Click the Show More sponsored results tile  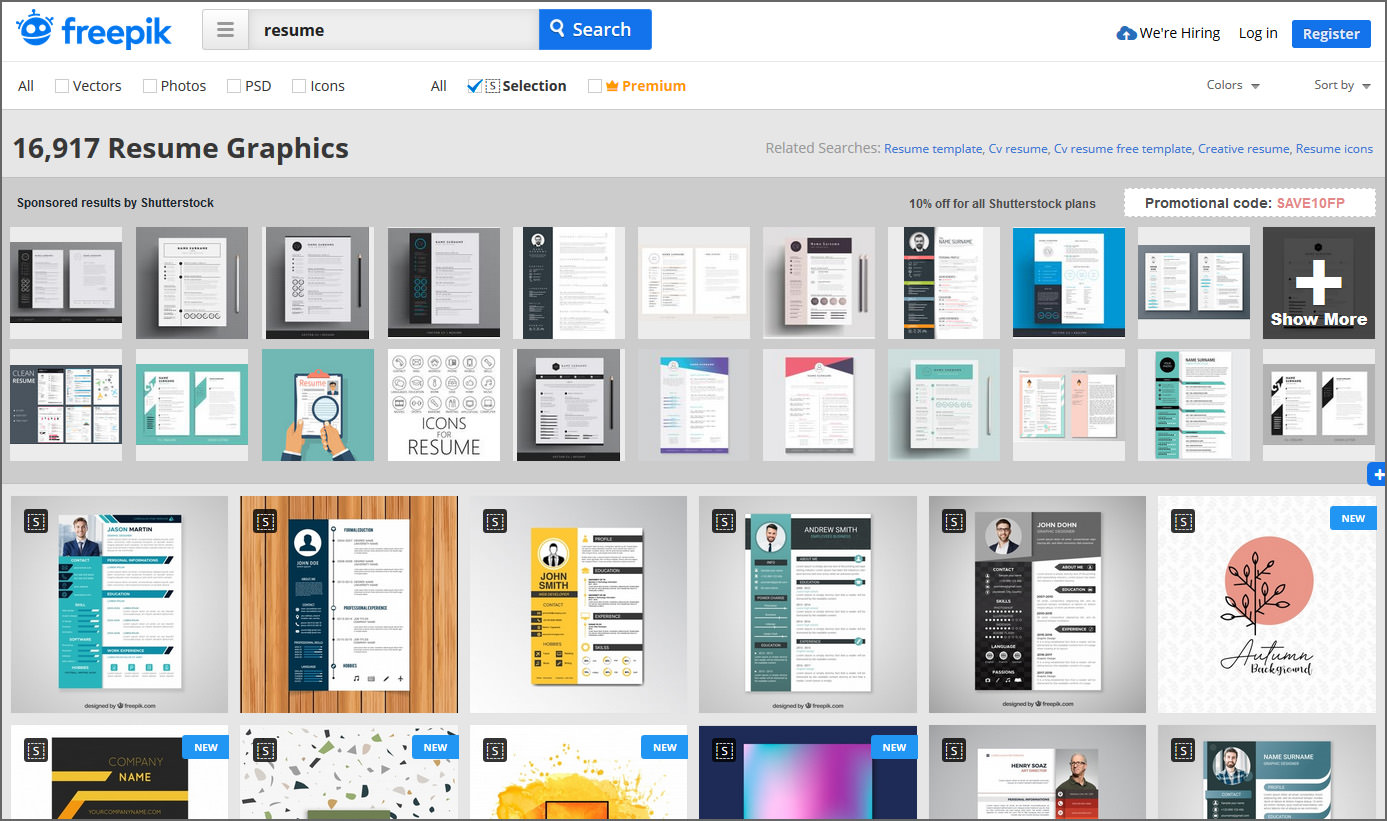click(x=1319, y=283)
